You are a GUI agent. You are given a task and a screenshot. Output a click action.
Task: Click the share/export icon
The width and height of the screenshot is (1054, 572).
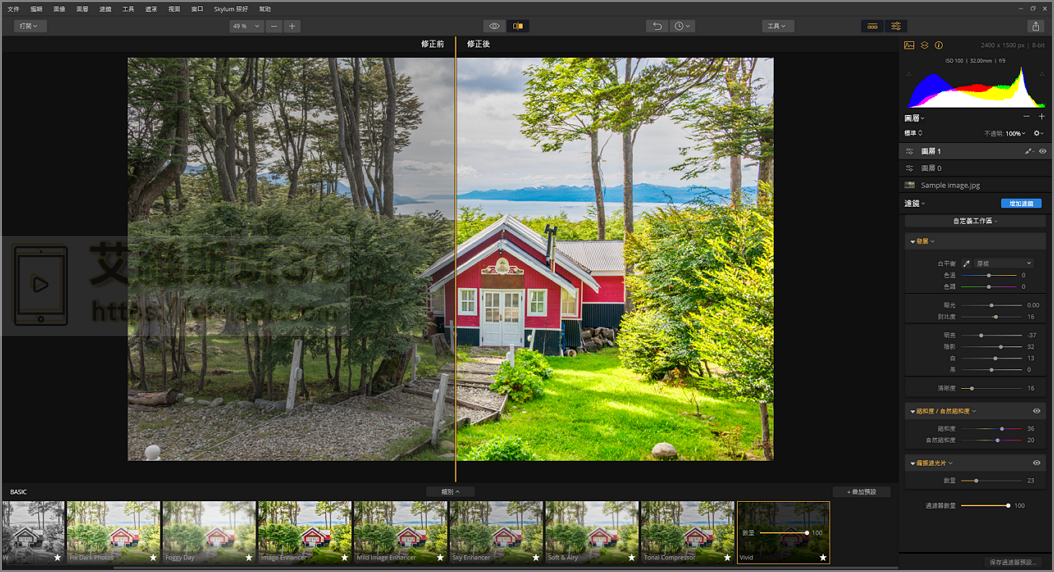1035,26
